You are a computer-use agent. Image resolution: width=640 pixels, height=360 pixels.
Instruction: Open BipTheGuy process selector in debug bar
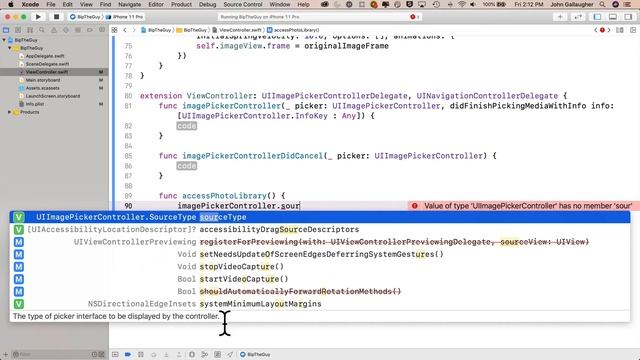tap(255, 354)
